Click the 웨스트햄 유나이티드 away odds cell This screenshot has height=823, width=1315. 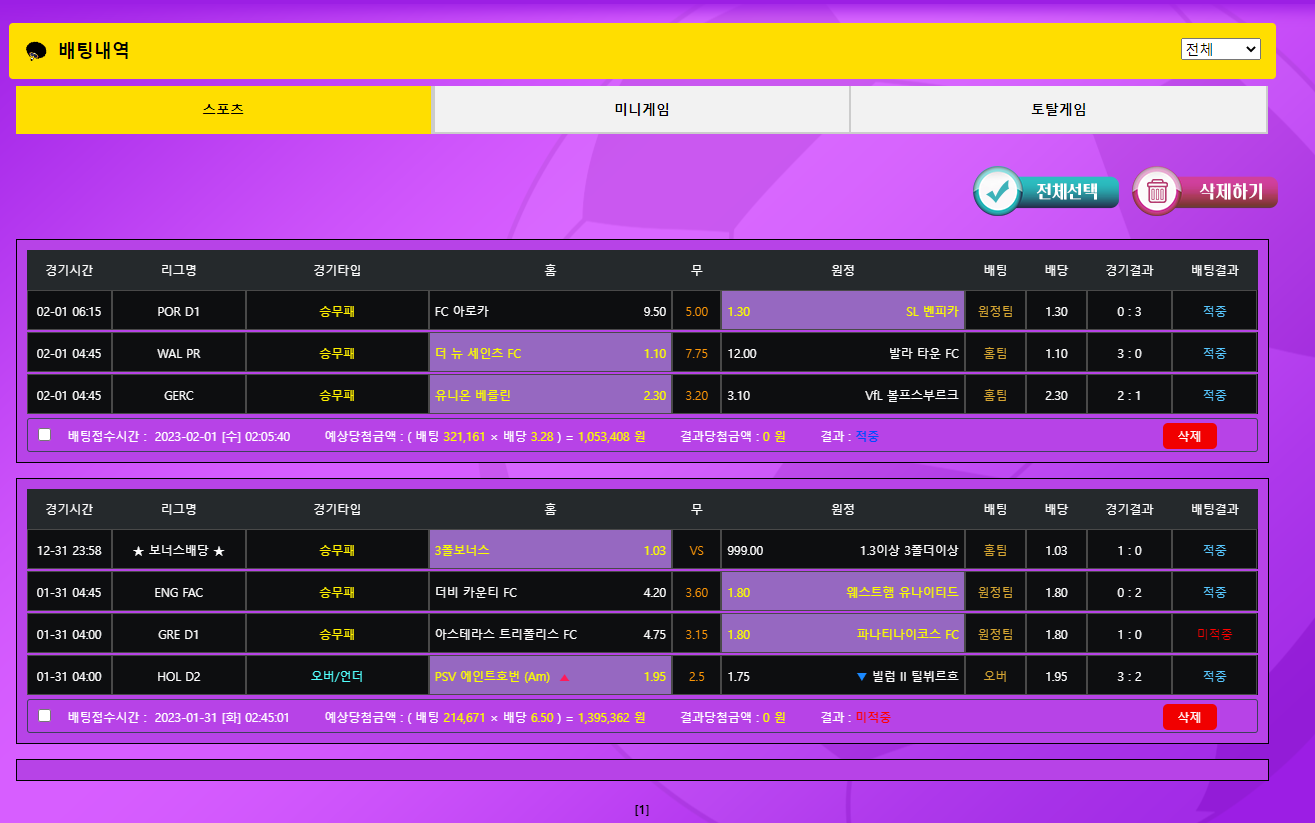point(842,592)
